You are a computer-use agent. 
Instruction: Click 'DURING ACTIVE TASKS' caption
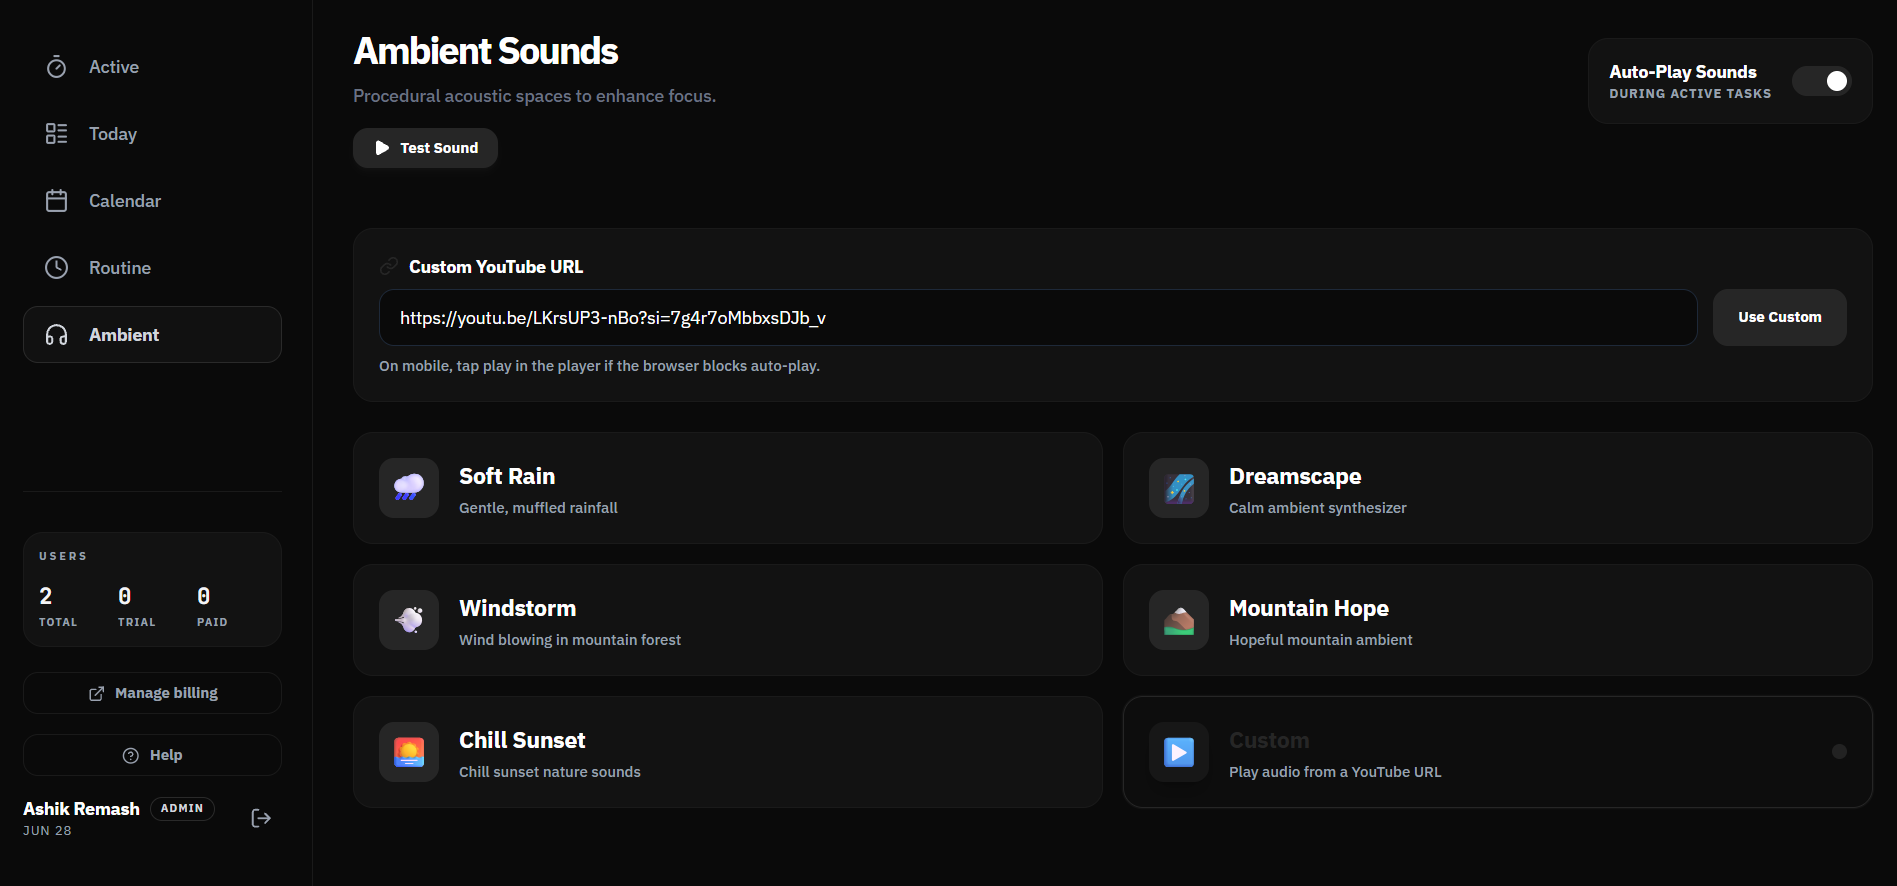[1690, 94]
